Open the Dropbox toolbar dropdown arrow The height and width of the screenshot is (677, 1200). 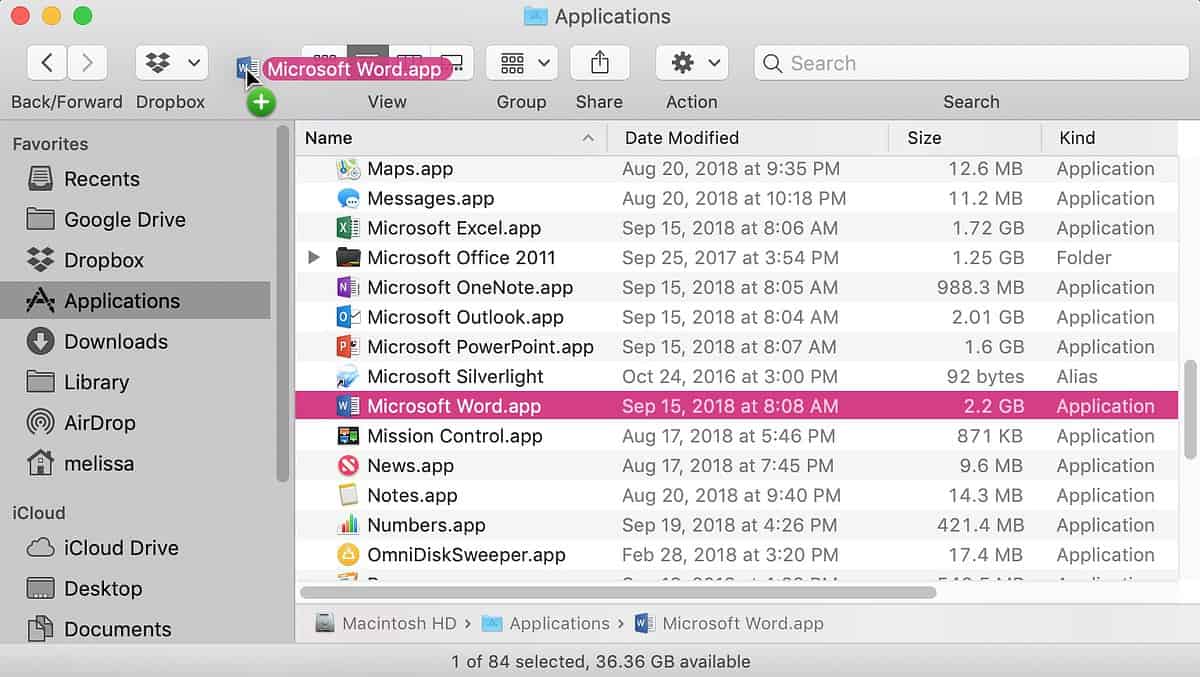pos(196,62)
